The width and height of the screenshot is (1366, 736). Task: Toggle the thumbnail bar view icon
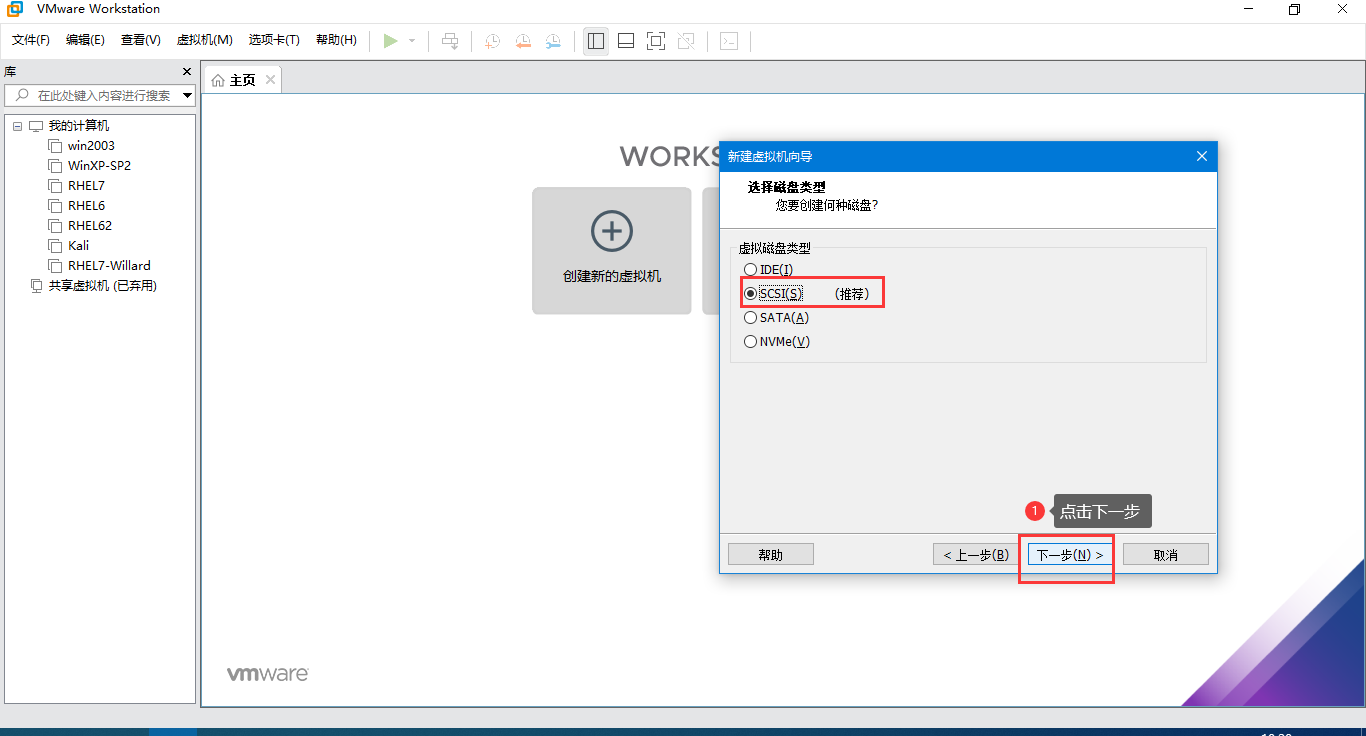626,41
